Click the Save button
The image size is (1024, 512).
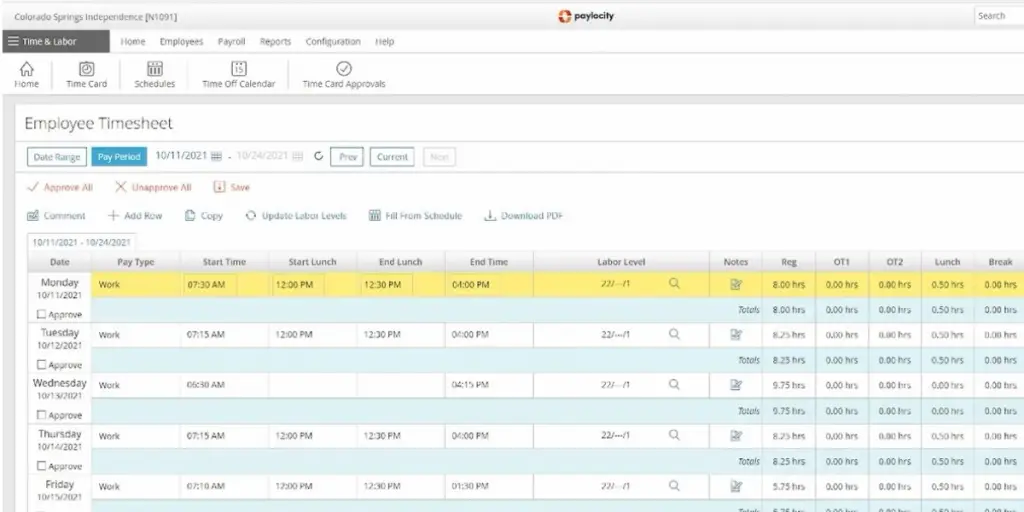[x=232, y=187]
